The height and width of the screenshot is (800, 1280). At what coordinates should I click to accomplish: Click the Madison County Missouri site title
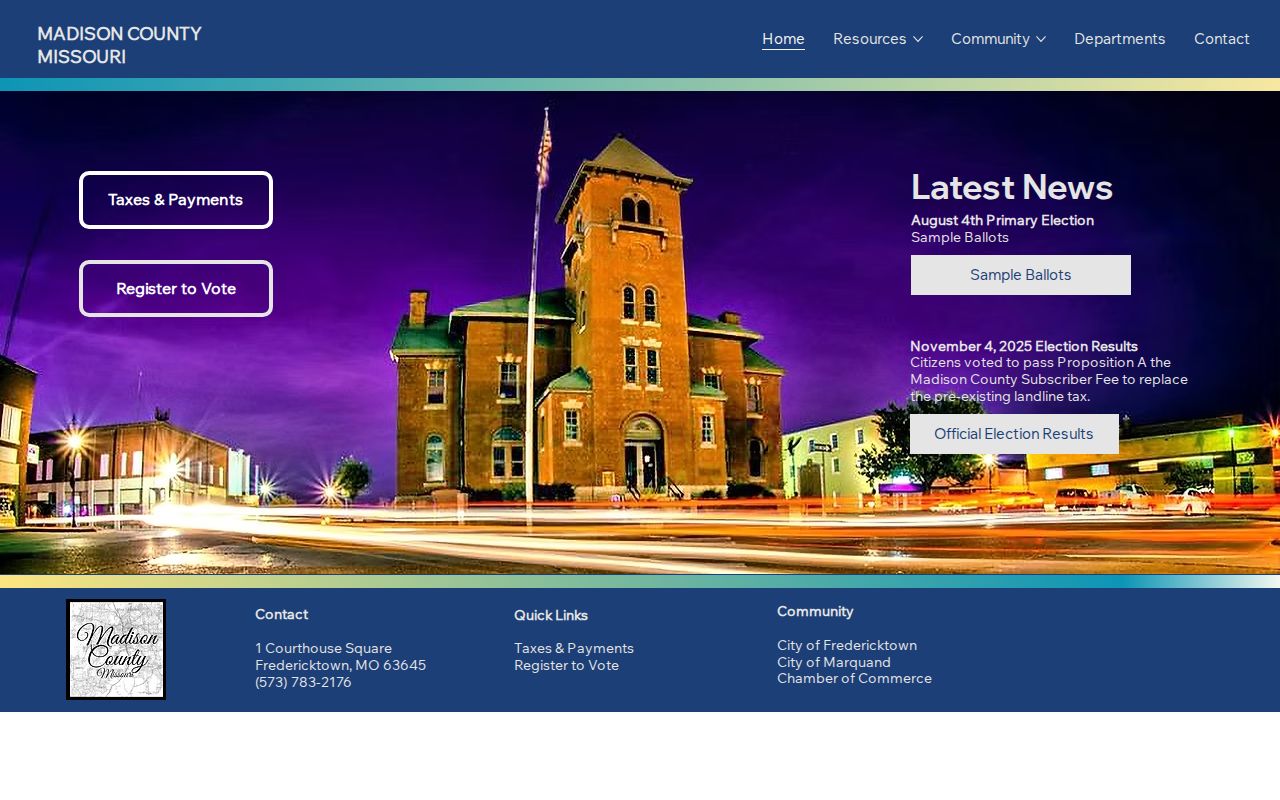(x=120, y=45)
